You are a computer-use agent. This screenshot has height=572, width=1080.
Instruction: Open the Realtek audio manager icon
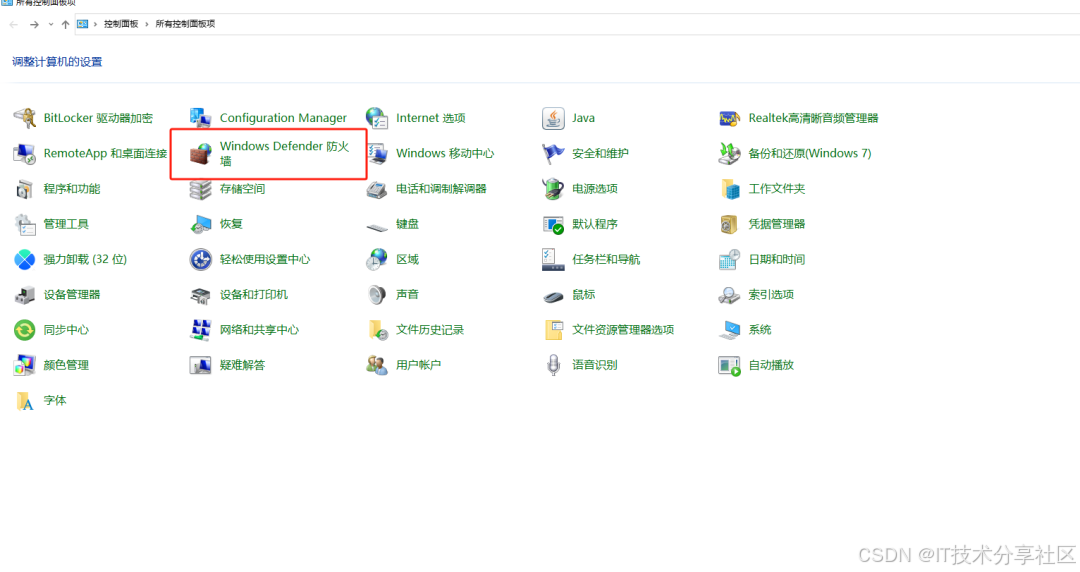pyautogui.click(x=729, y=118)
